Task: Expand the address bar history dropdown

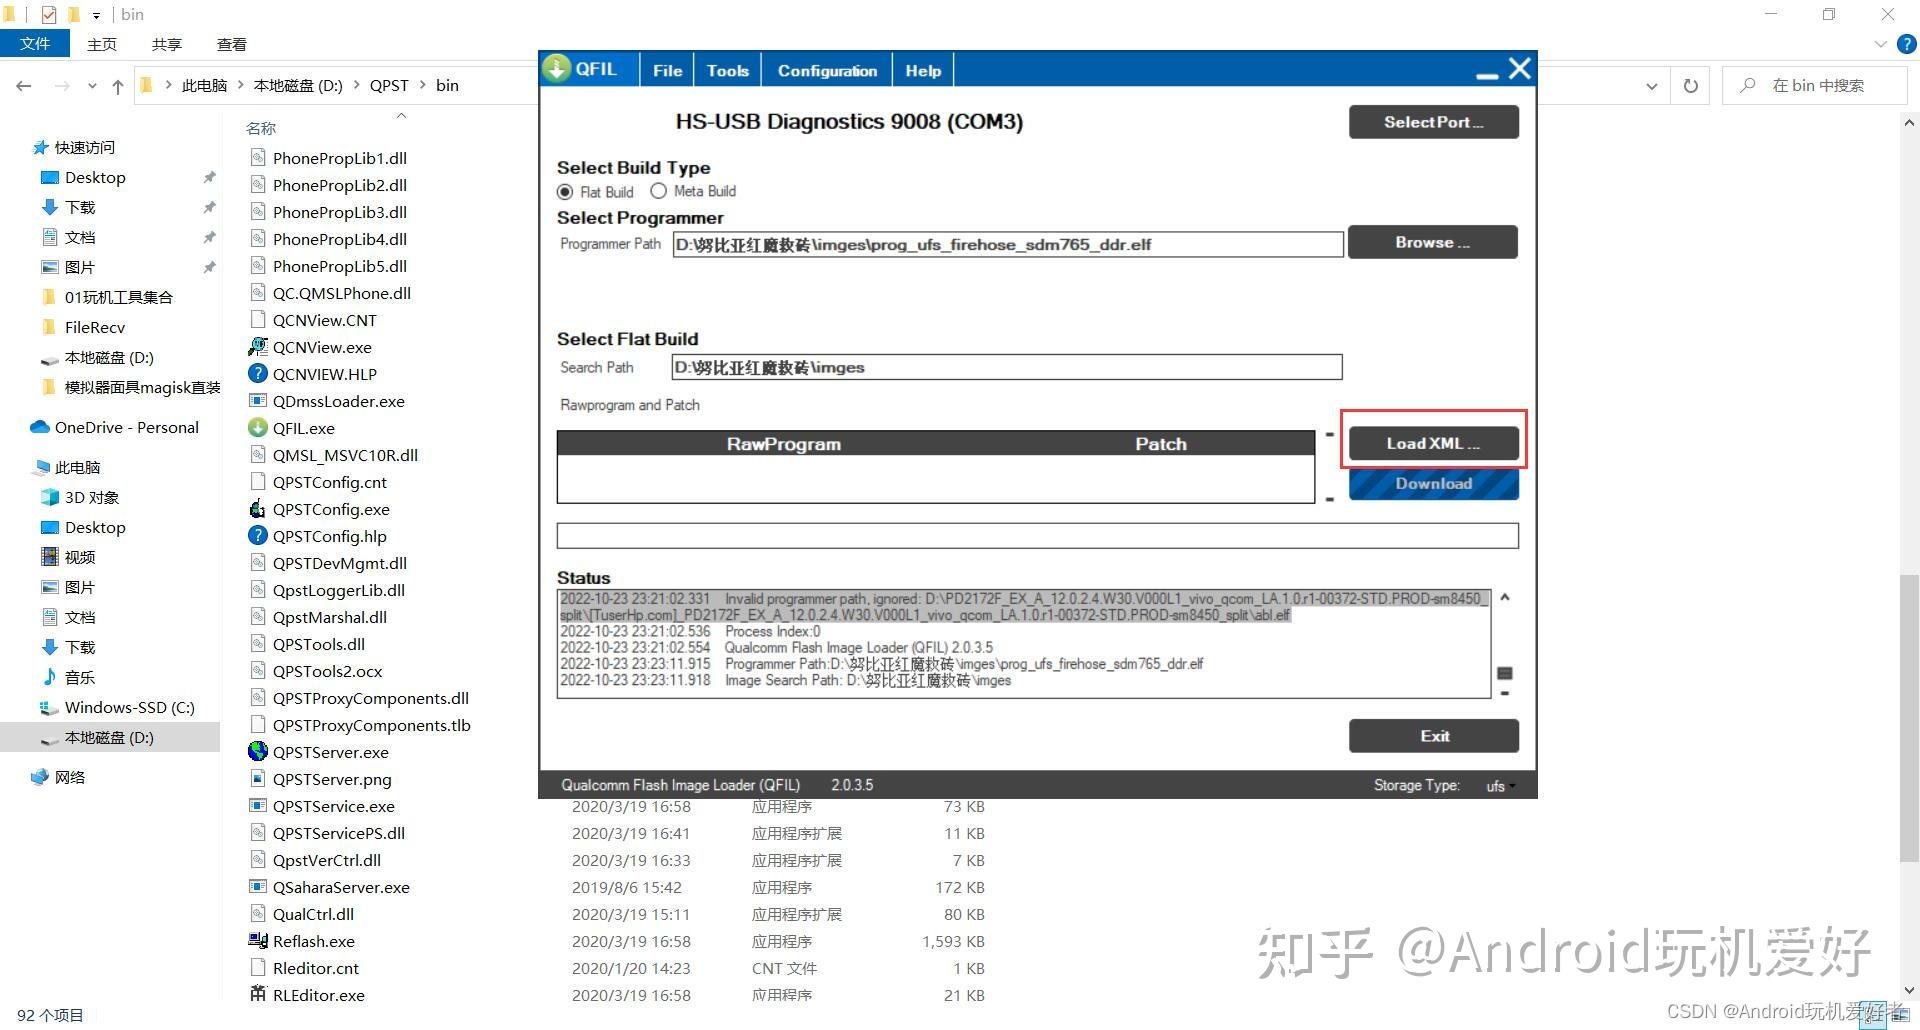Action: point(1651,86)
